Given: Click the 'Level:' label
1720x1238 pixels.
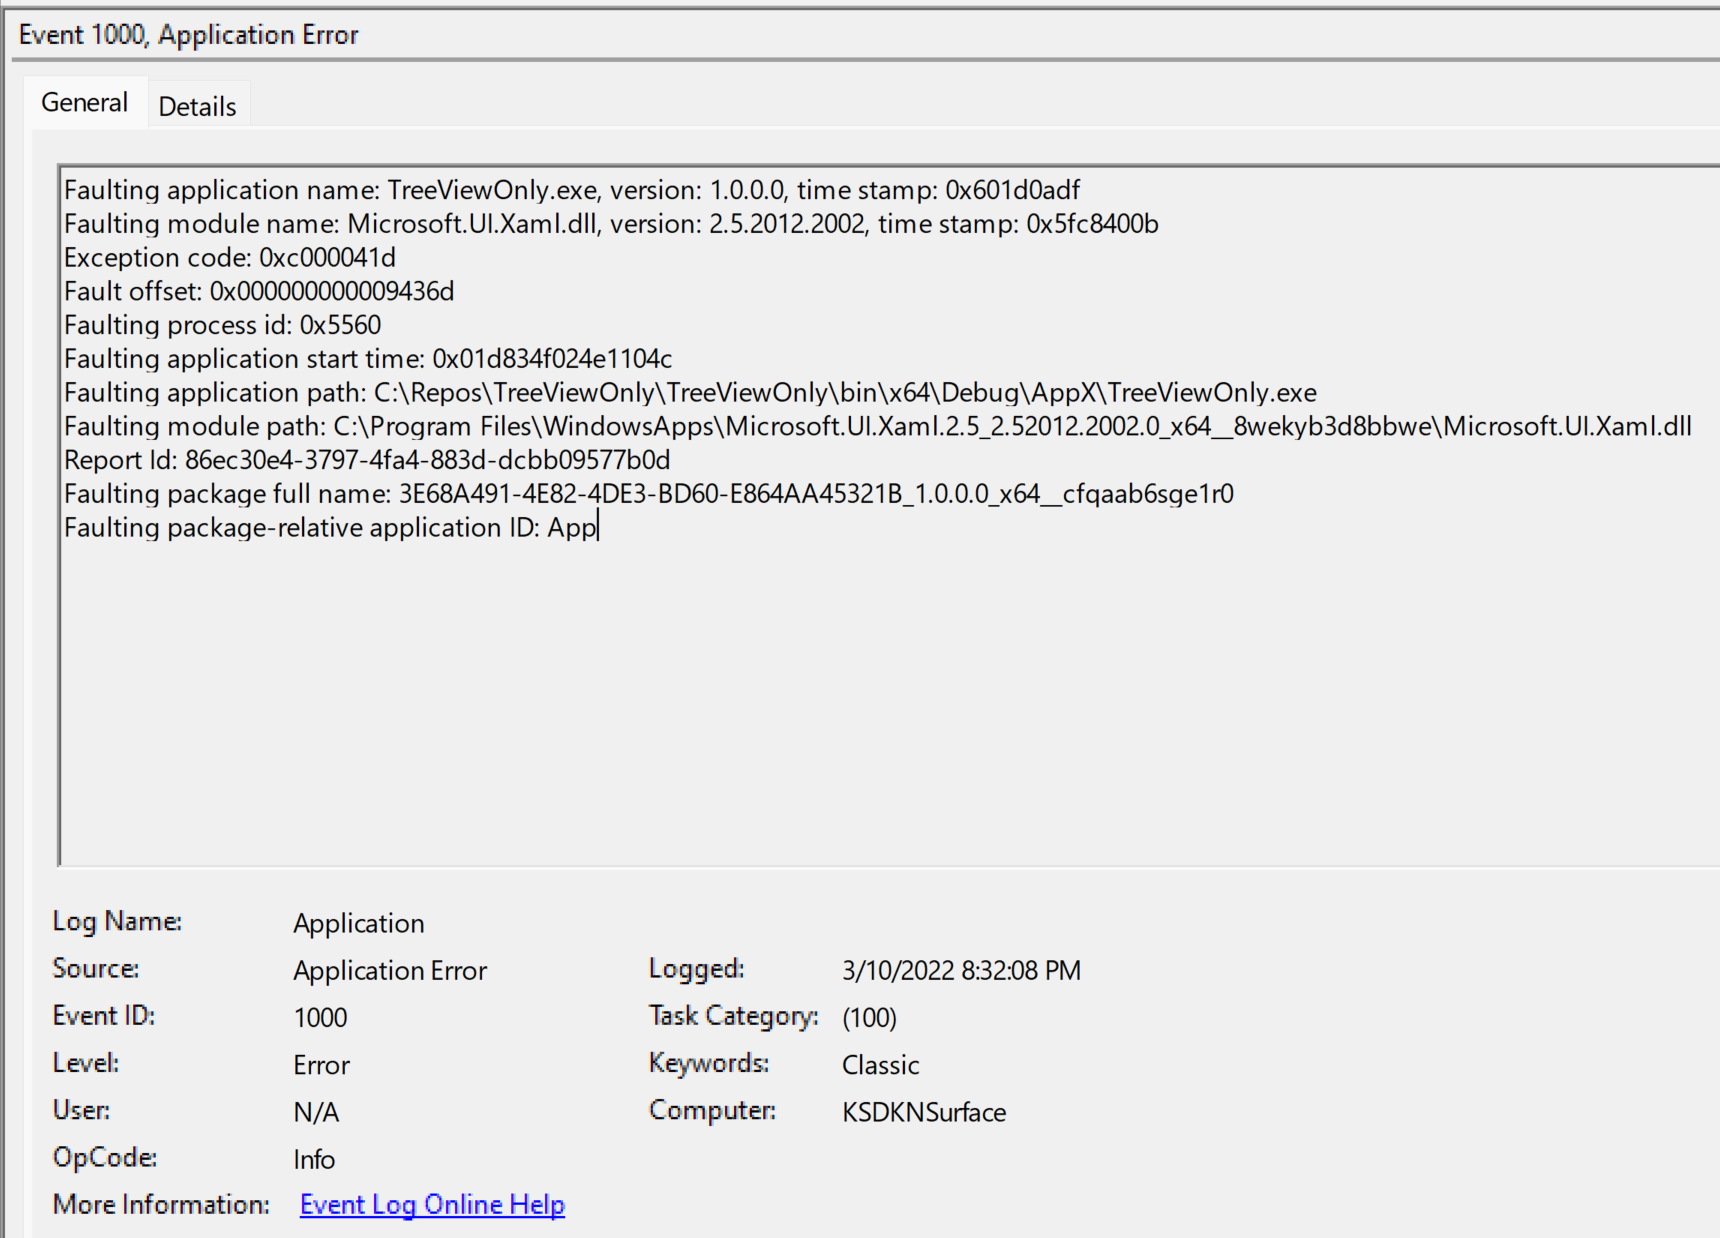Looking at the screenshot, I should pyautogui.click(x=85, y=1063).
